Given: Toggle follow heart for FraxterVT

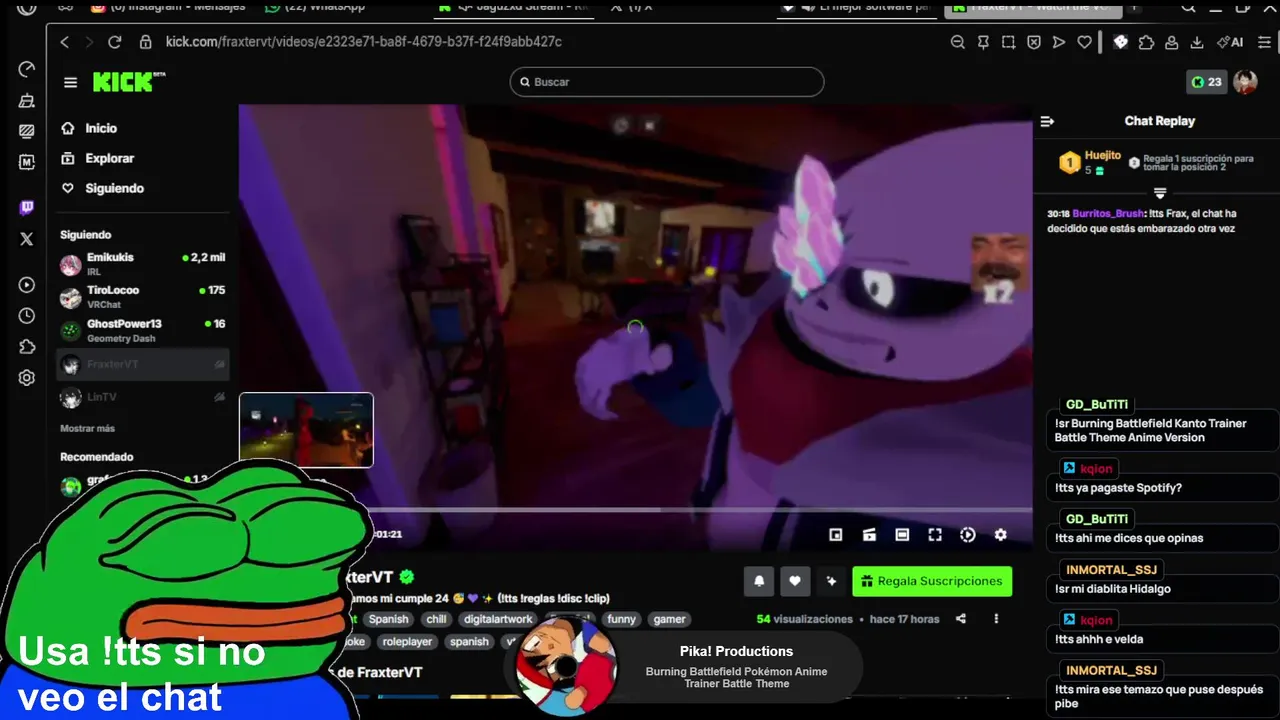Looking at the screenshot, I should coord(795,581).
